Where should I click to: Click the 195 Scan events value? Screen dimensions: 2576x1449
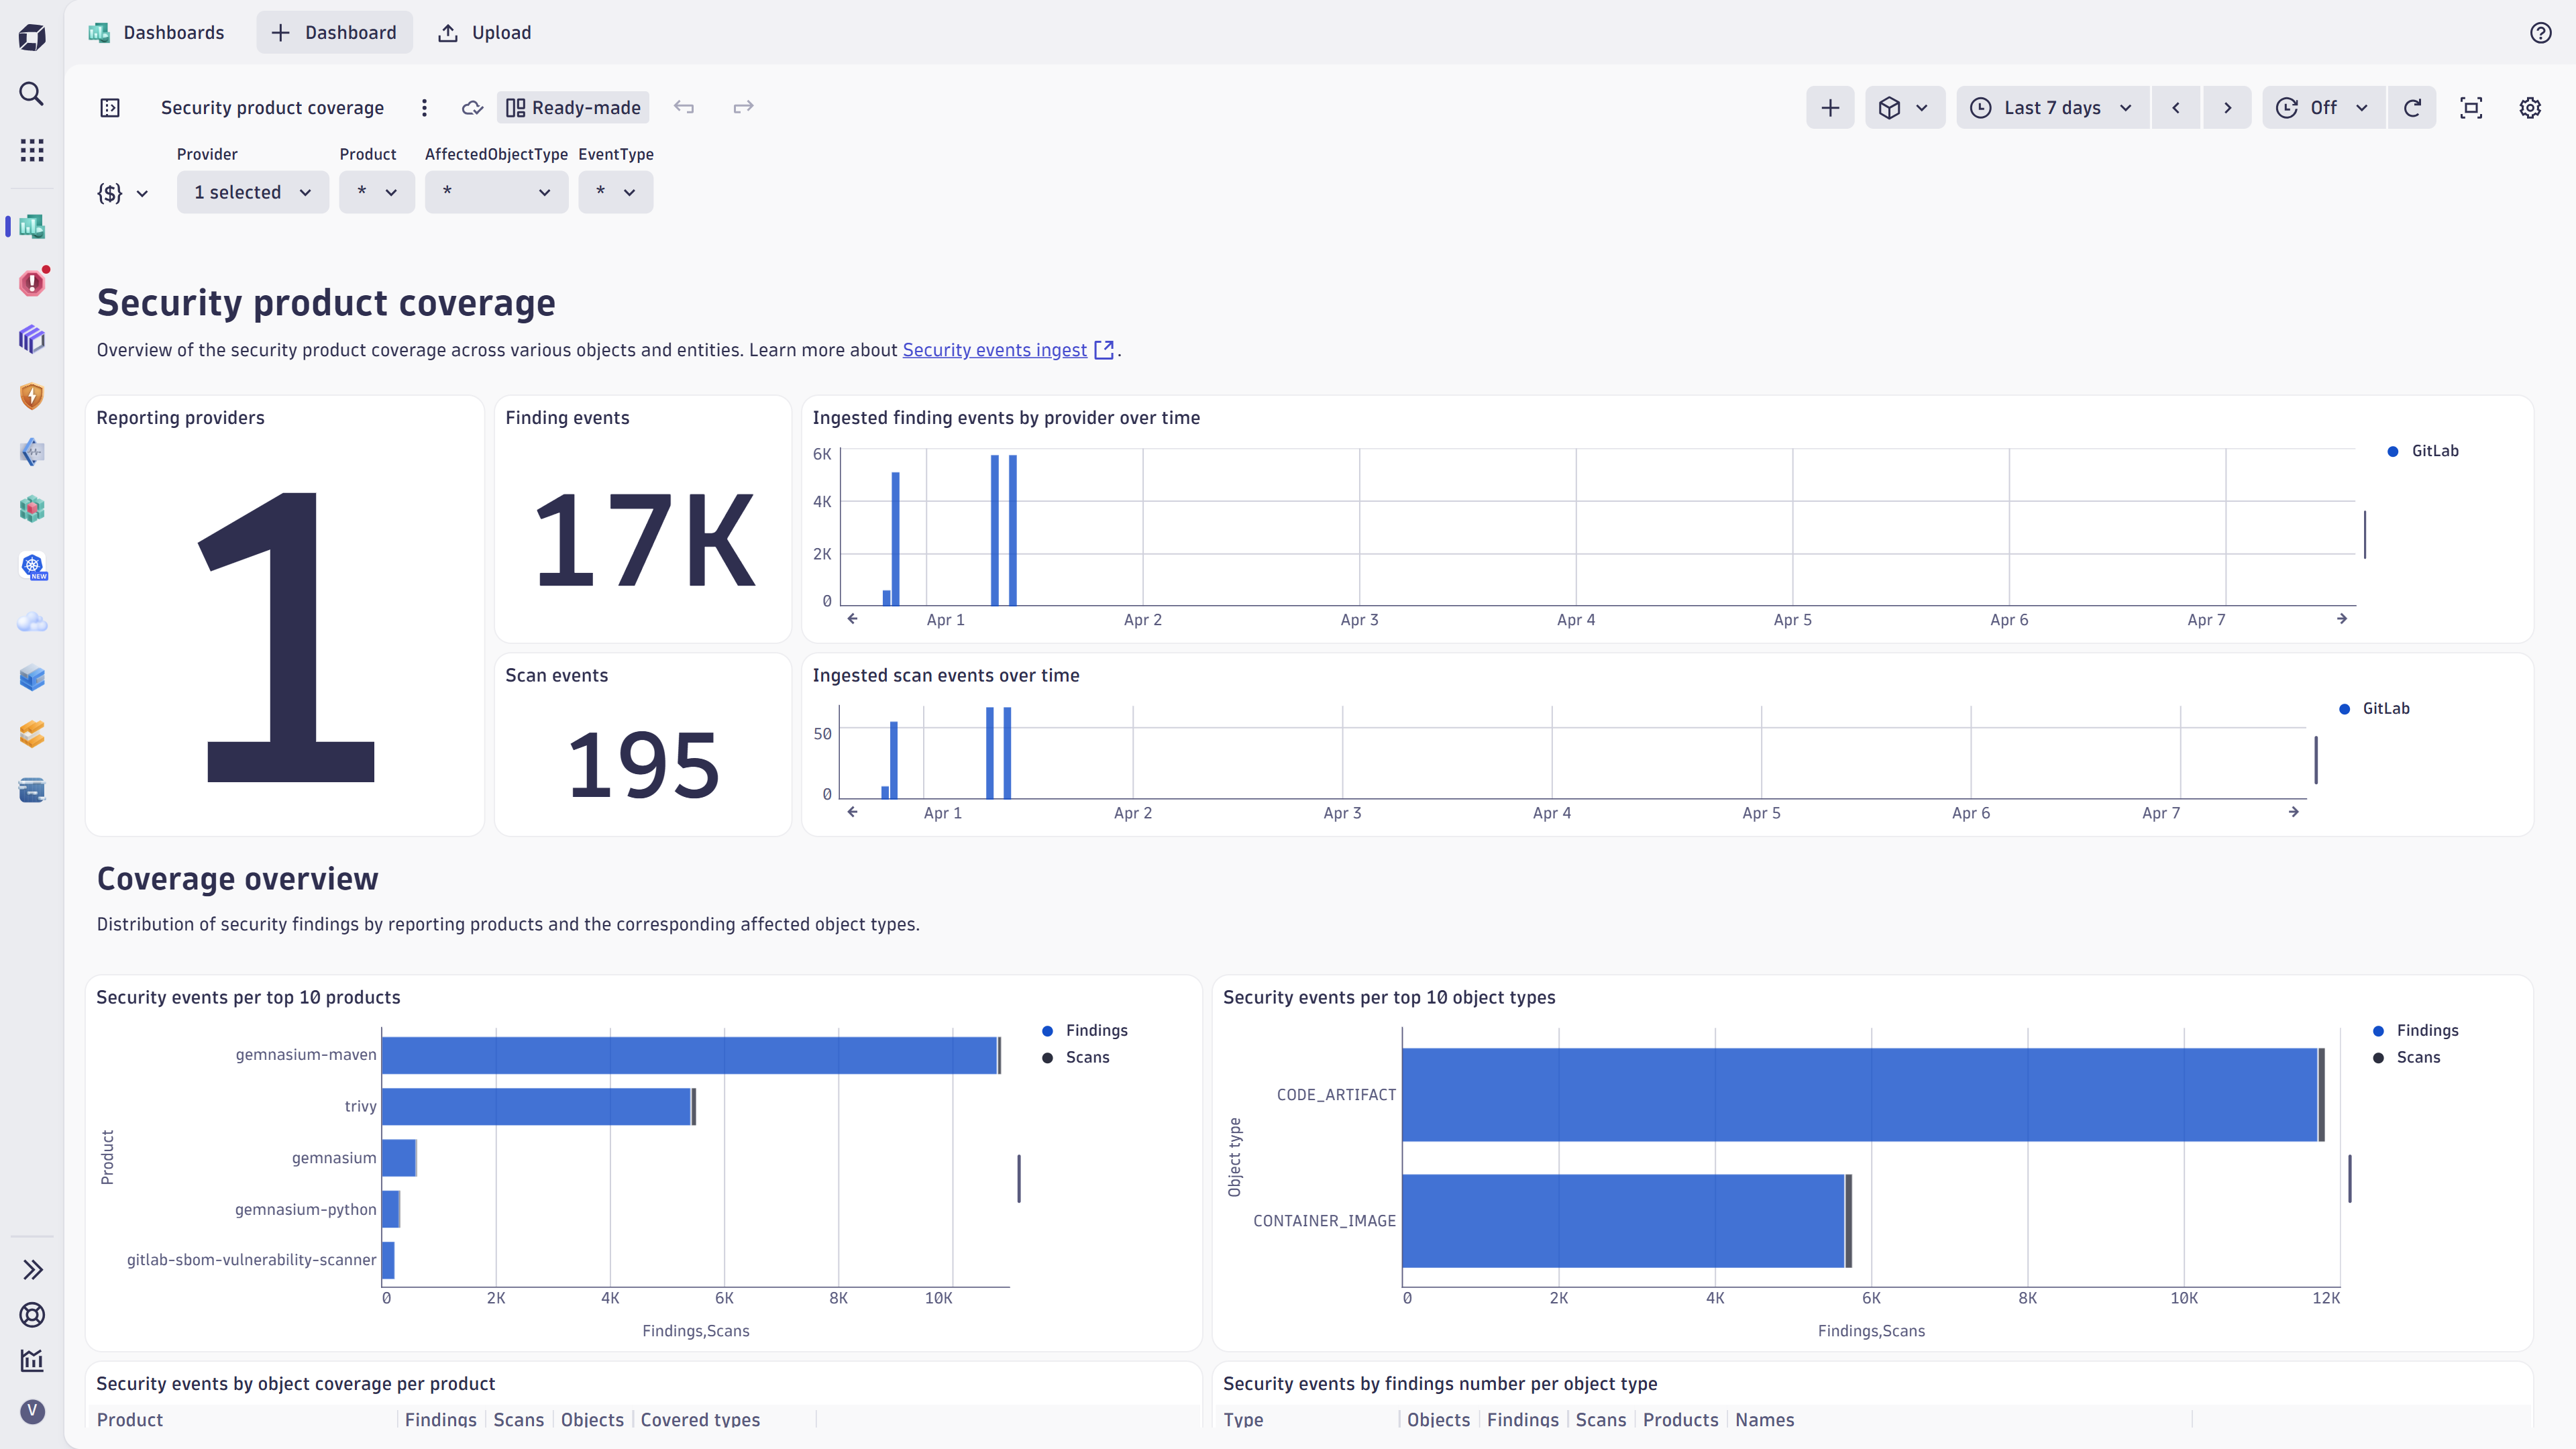pos(643,765)
